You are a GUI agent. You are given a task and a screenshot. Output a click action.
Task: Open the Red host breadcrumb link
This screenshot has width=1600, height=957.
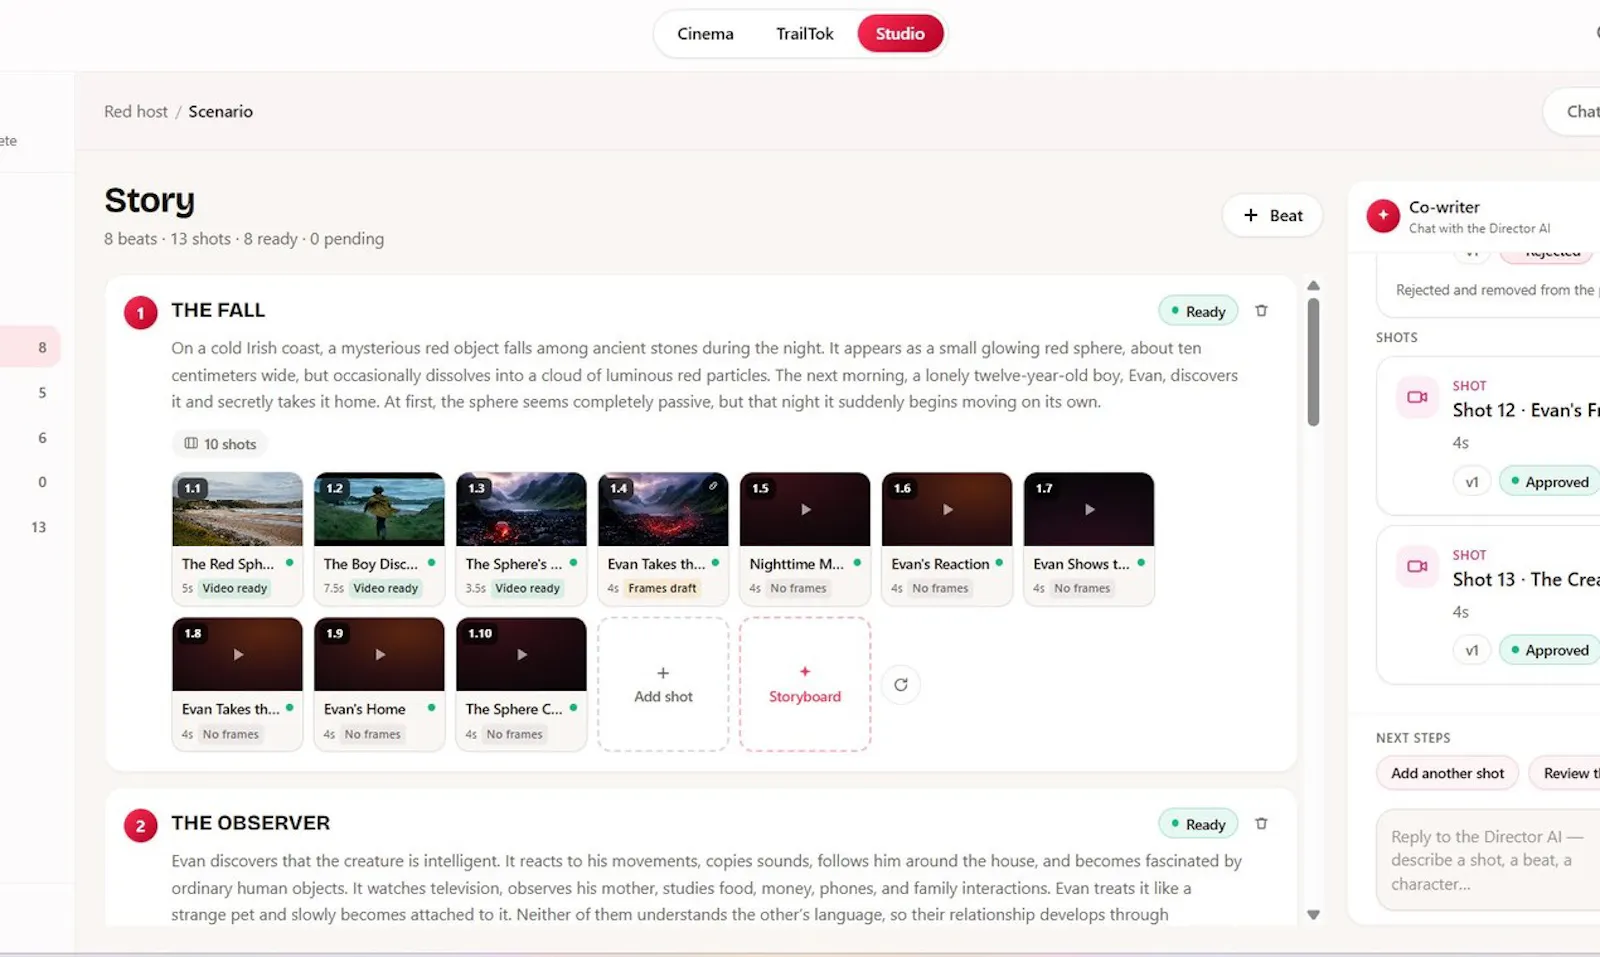tap(136, 111)
